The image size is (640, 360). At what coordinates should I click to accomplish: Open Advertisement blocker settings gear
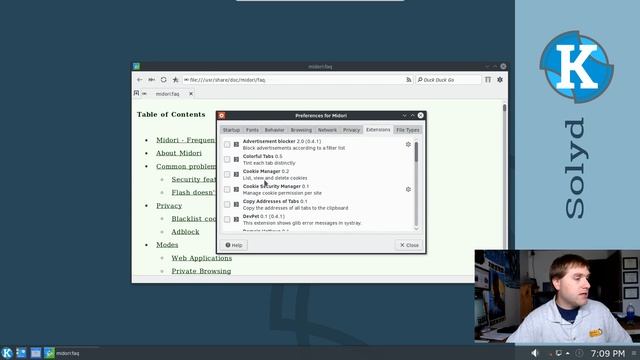[x=408, y=144]
